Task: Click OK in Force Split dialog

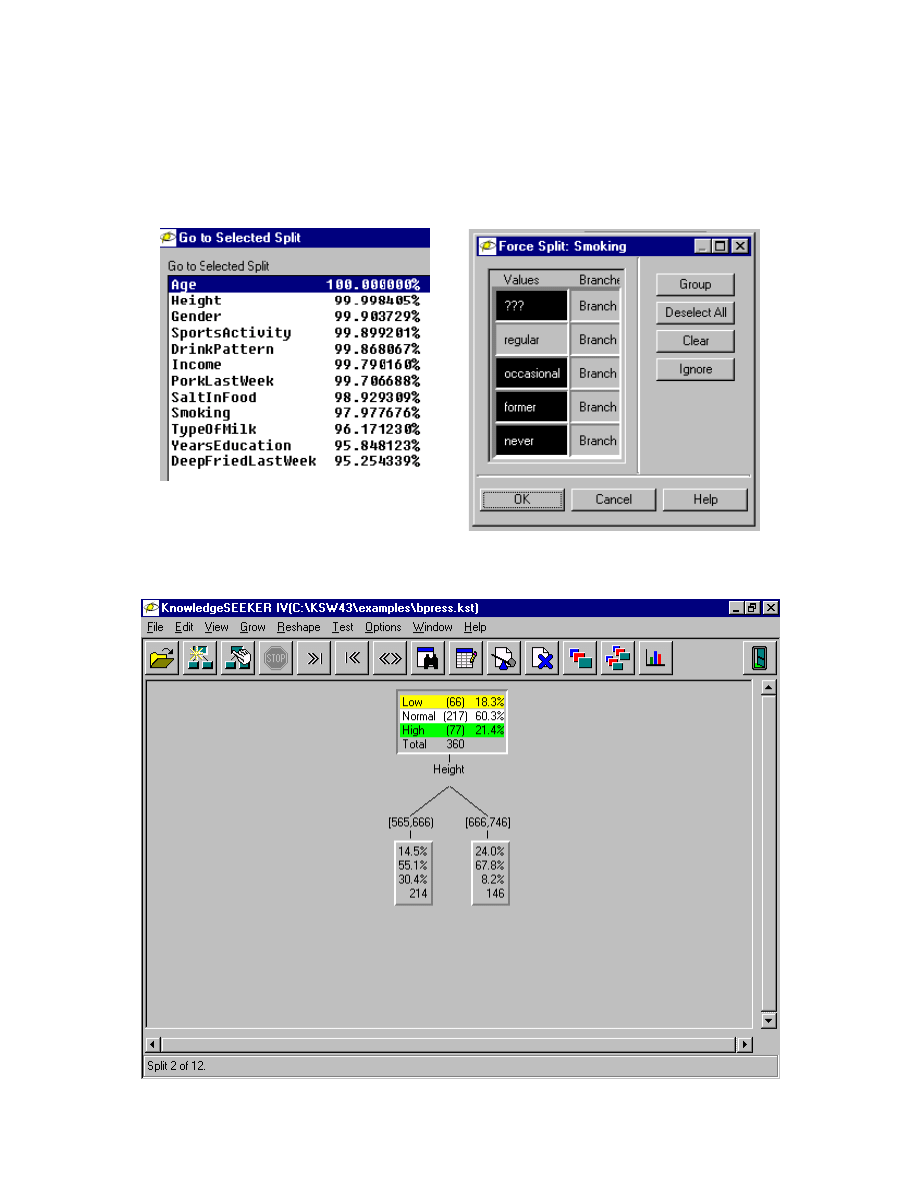Action: 522,499
